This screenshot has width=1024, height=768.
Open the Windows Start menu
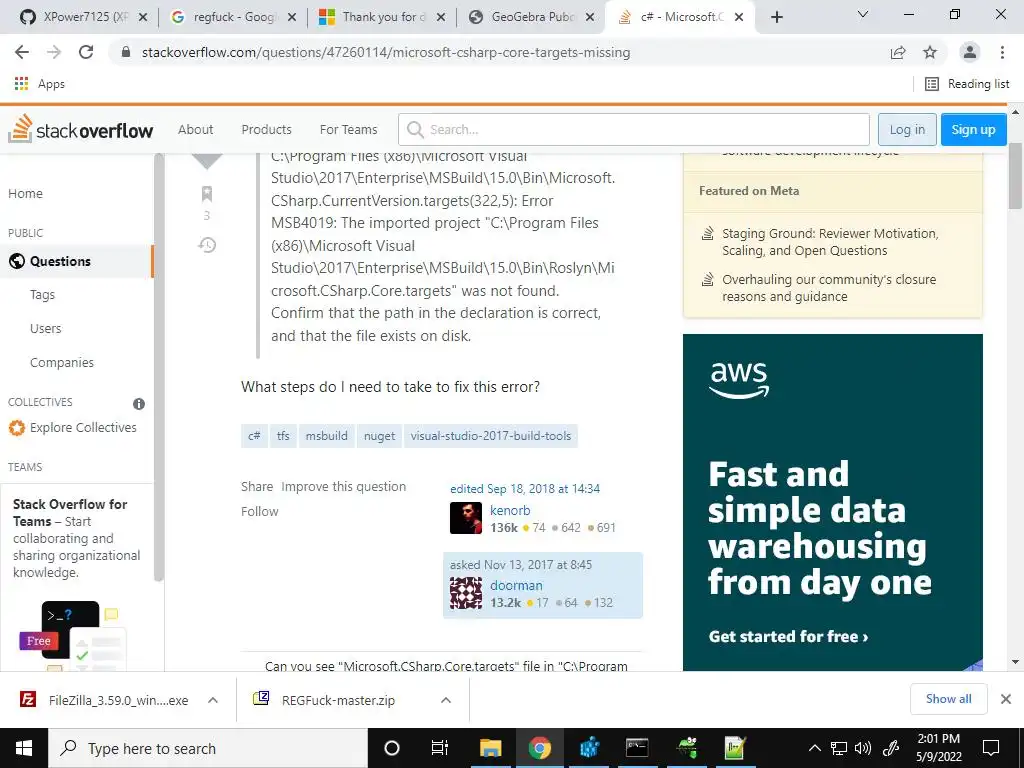pos(24,748)
